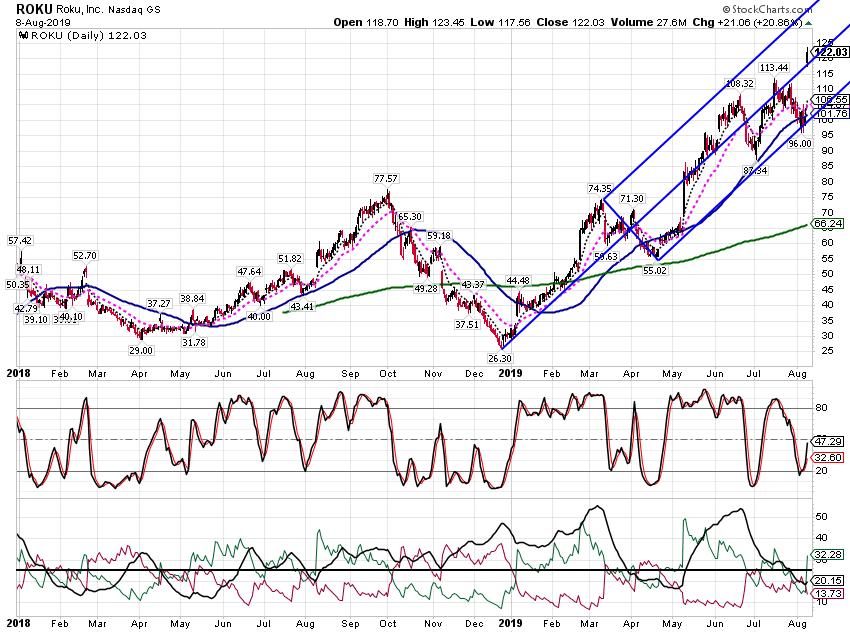850x633 pixels.
Task: Click the 57.42 peak price label
Action: tap(20, 241)
